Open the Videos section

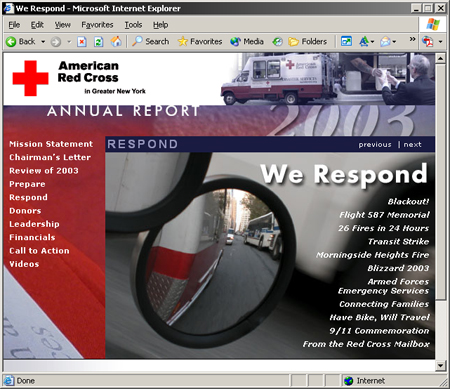24,264
